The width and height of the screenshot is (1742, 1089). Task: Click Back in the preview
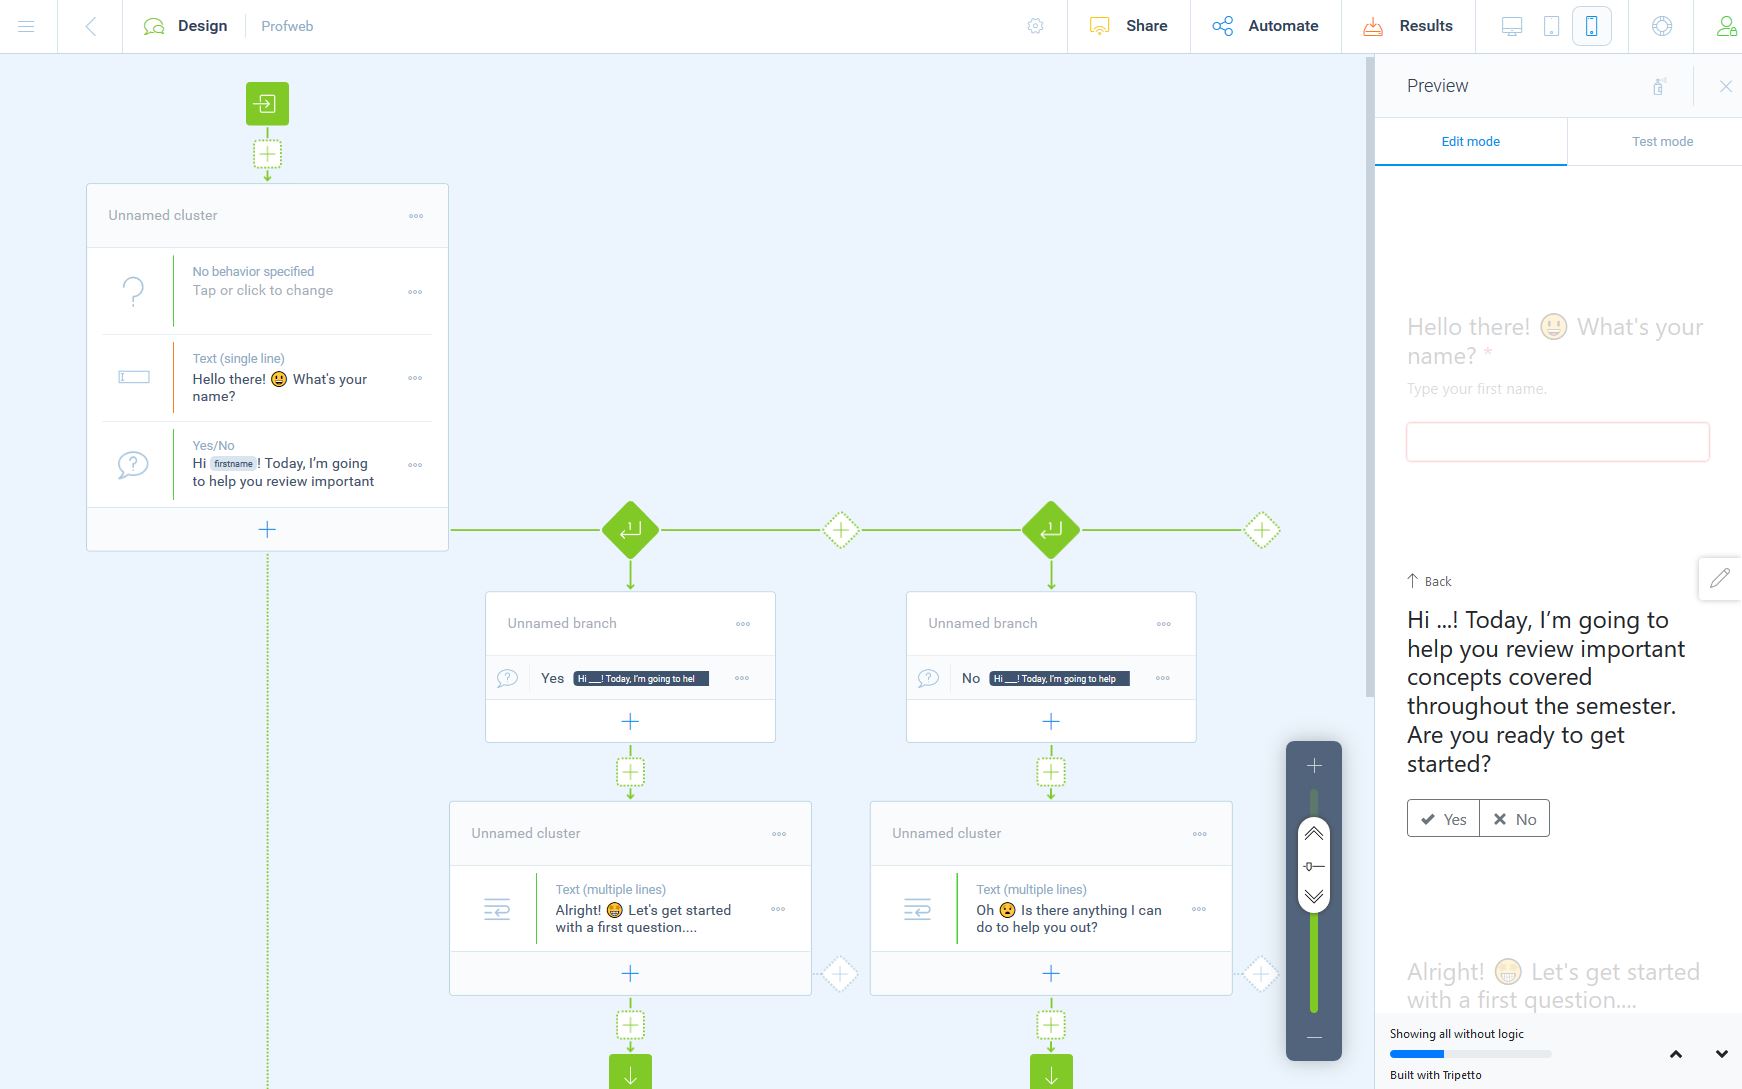tap(1429, 581)
